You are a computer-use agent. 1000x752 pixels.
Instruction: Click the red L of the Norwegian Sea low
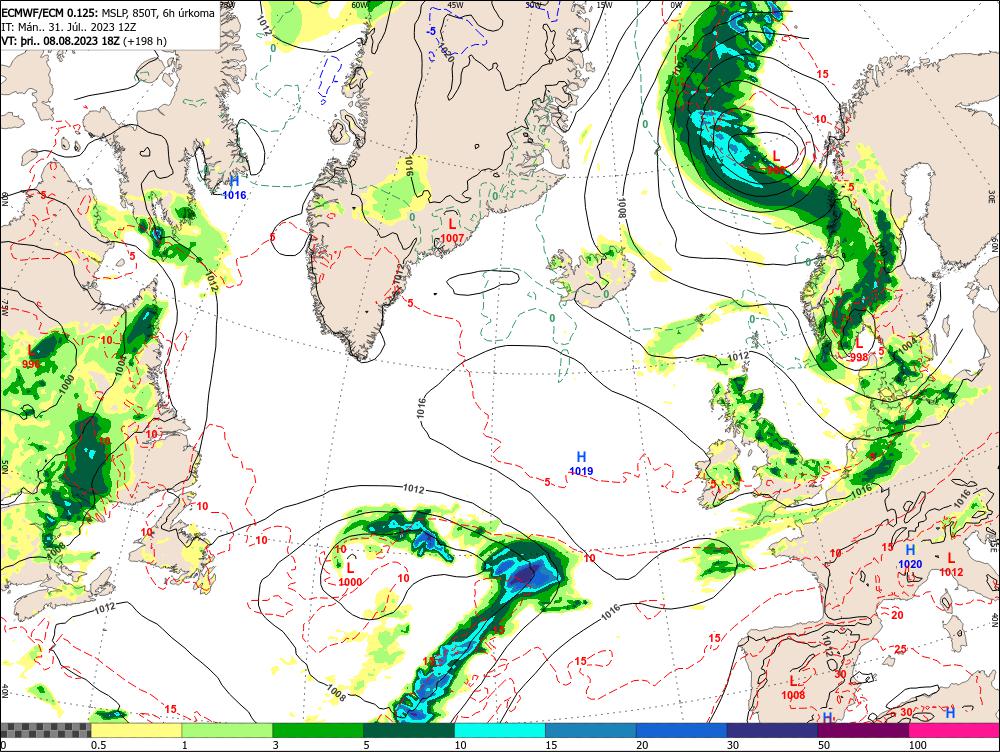[776, 156]
